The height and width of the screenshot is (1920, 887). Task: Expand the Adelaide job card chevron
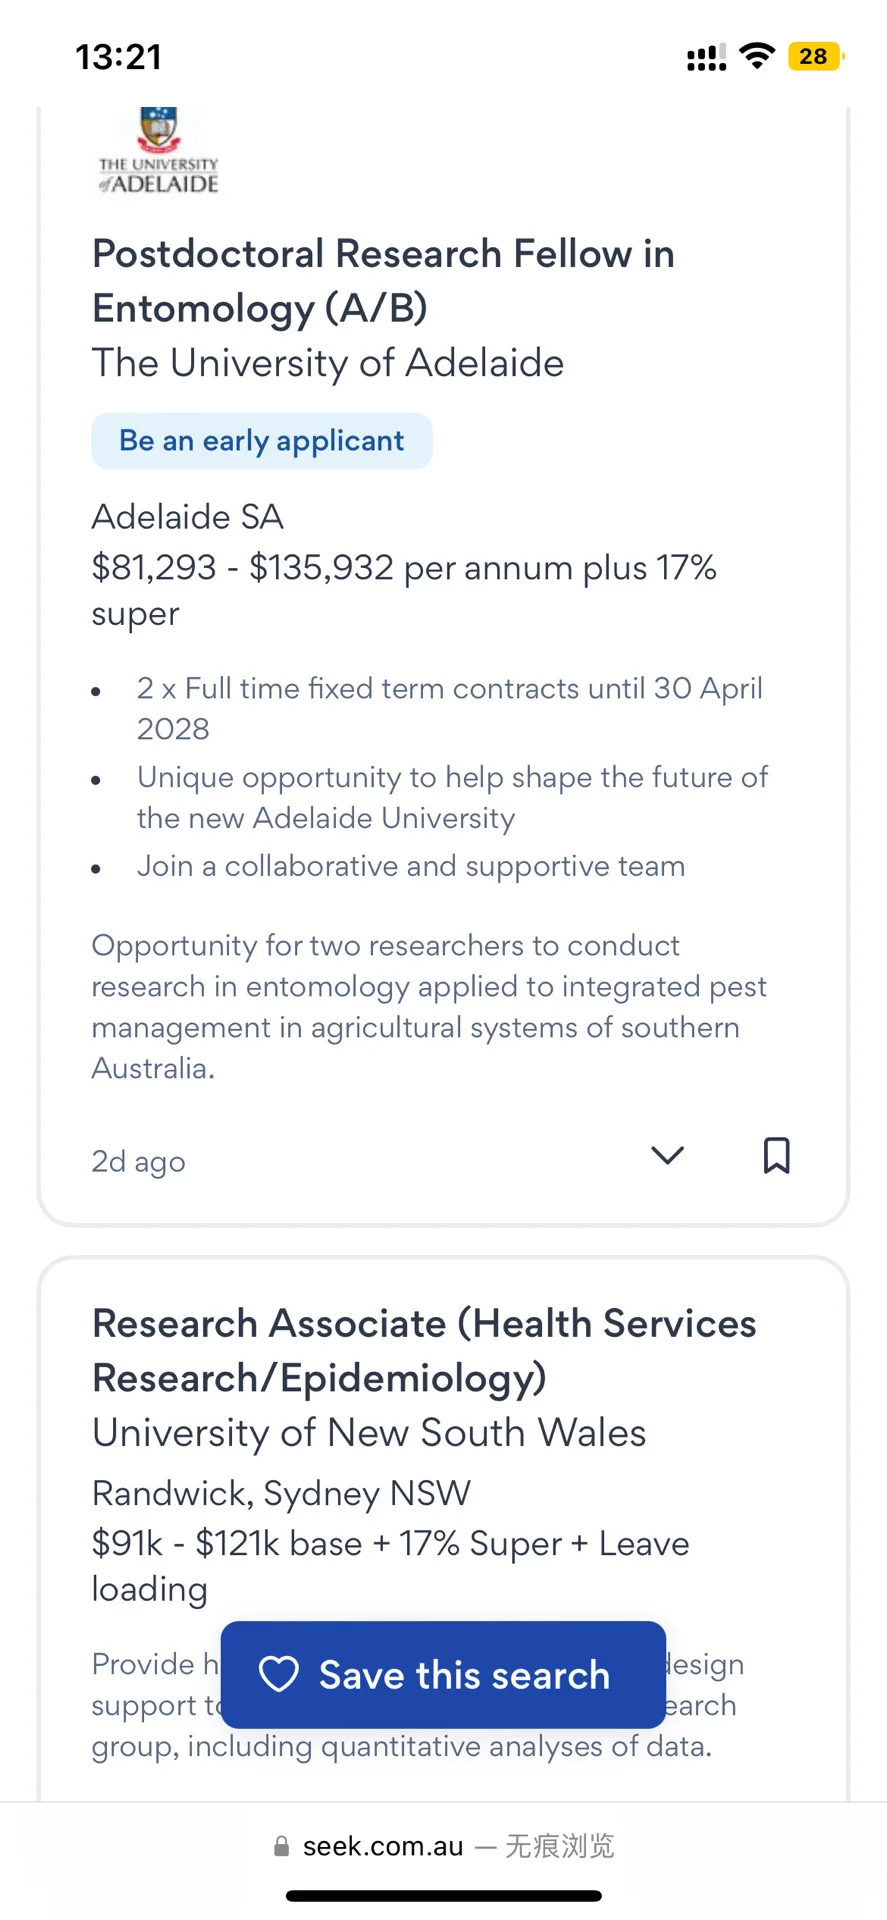667,1155
